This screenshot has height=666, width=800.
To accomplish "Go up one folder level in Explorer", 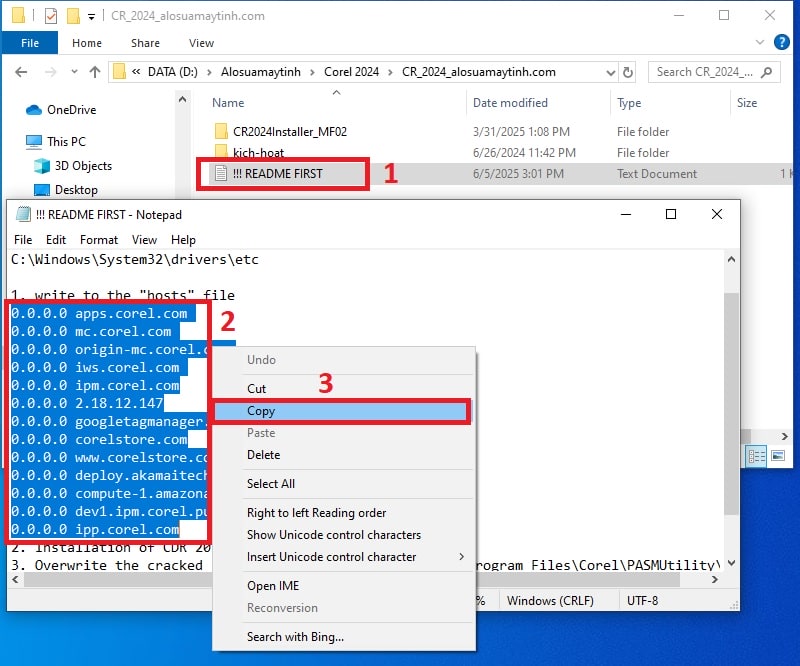I will tap(95, 72).
